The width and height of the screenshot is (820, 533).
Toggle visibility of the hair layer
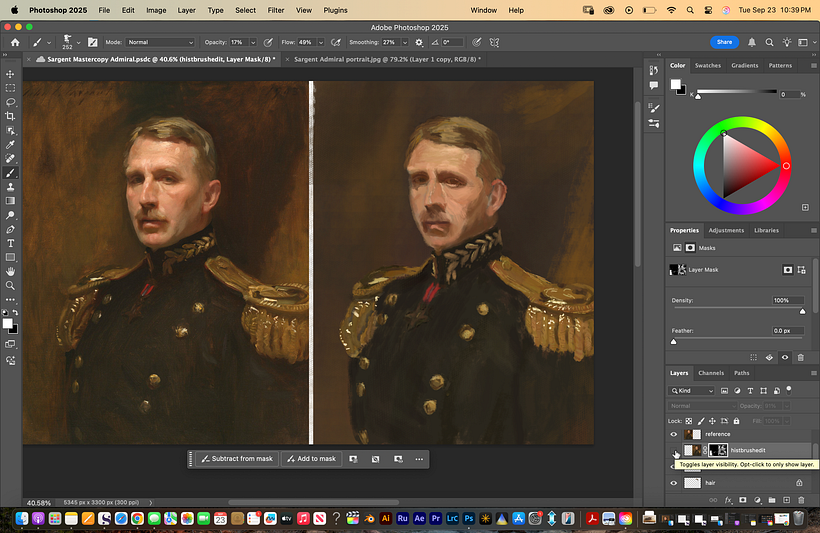pyautogui.click(x=674, y=483)
